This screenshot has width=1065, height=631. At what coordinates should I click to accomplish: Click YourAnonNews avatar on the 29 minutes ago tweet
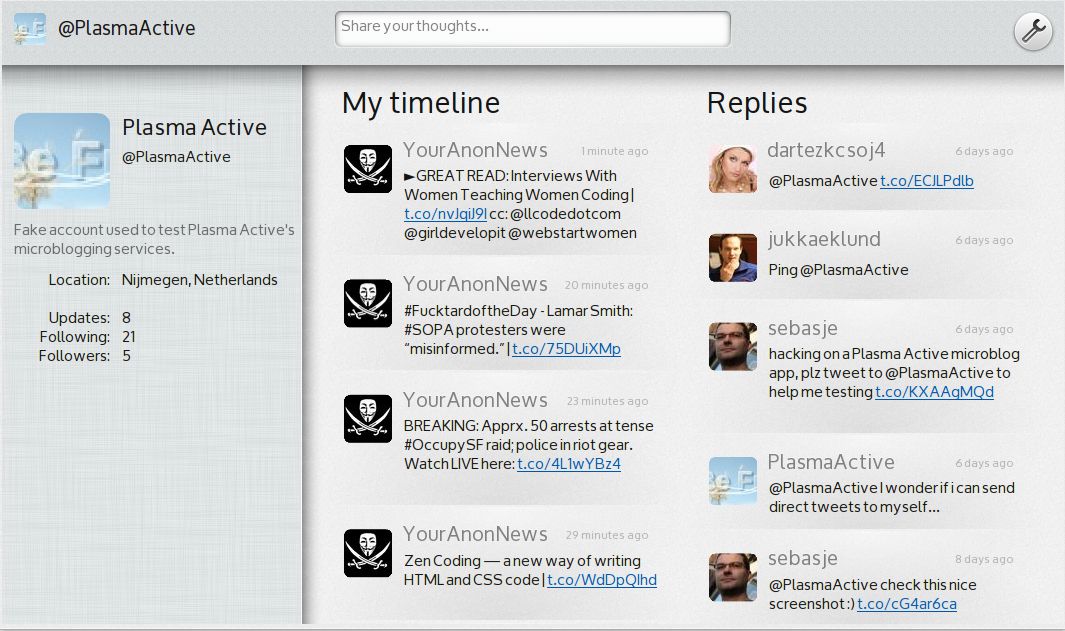pyautogui.click(x=367, y=553)
